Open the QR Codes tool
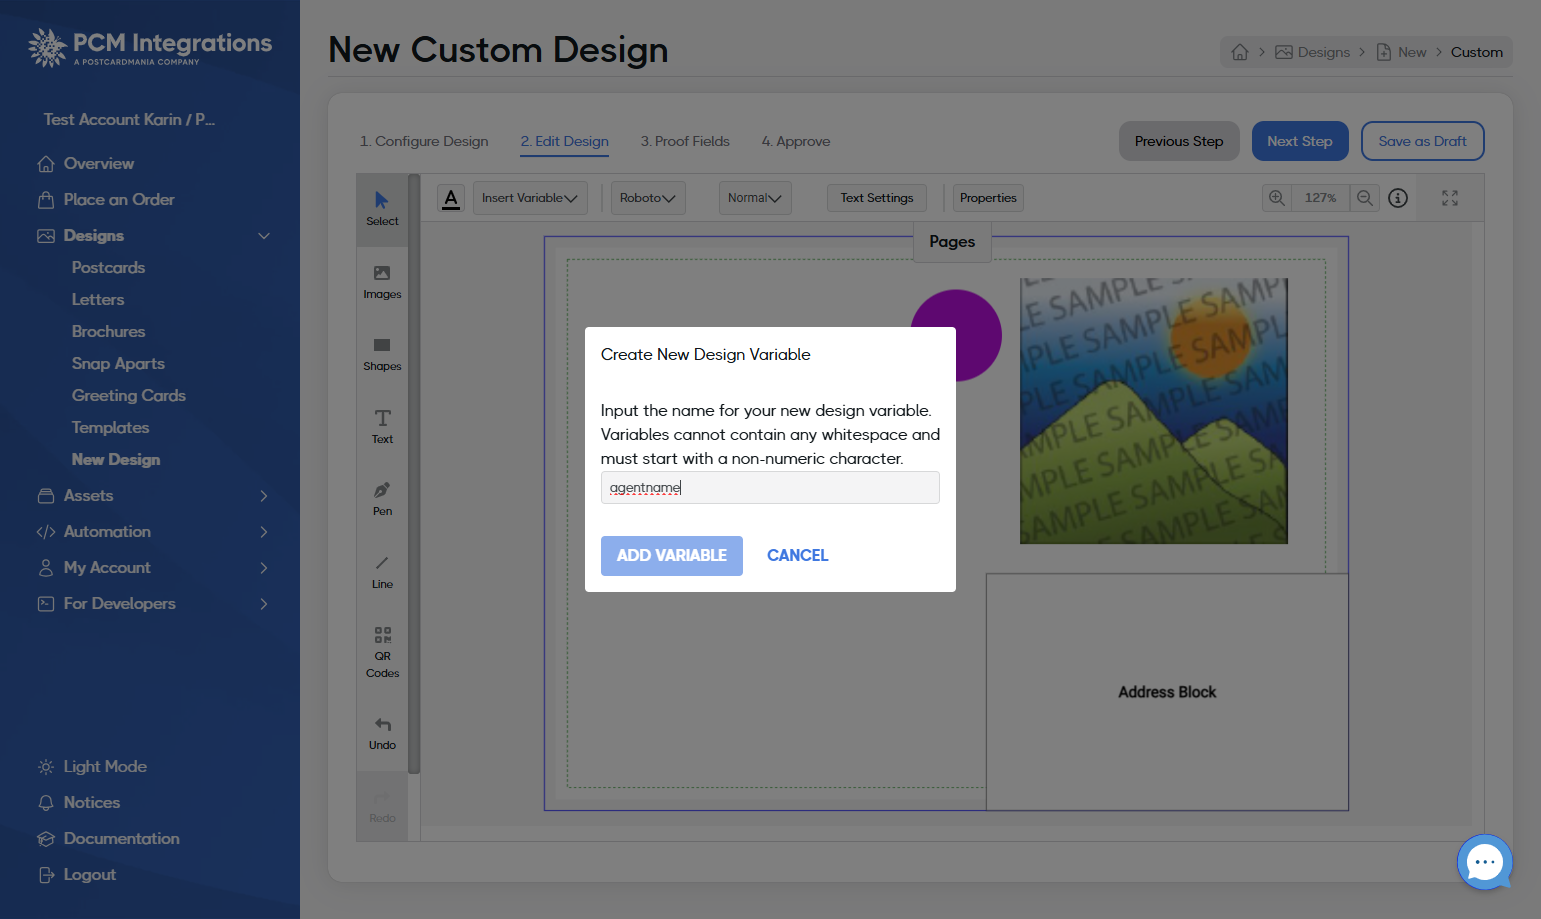 [x=382, y=652]
